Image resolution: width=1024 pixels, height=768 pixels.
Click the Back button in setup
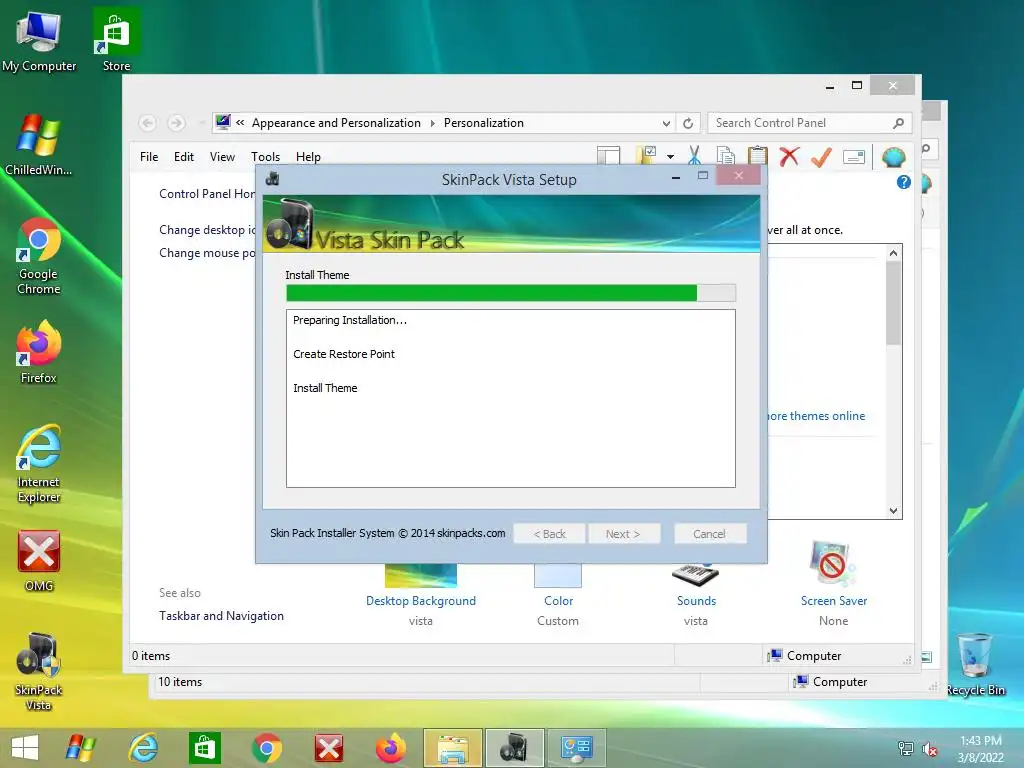coord(549,534)
